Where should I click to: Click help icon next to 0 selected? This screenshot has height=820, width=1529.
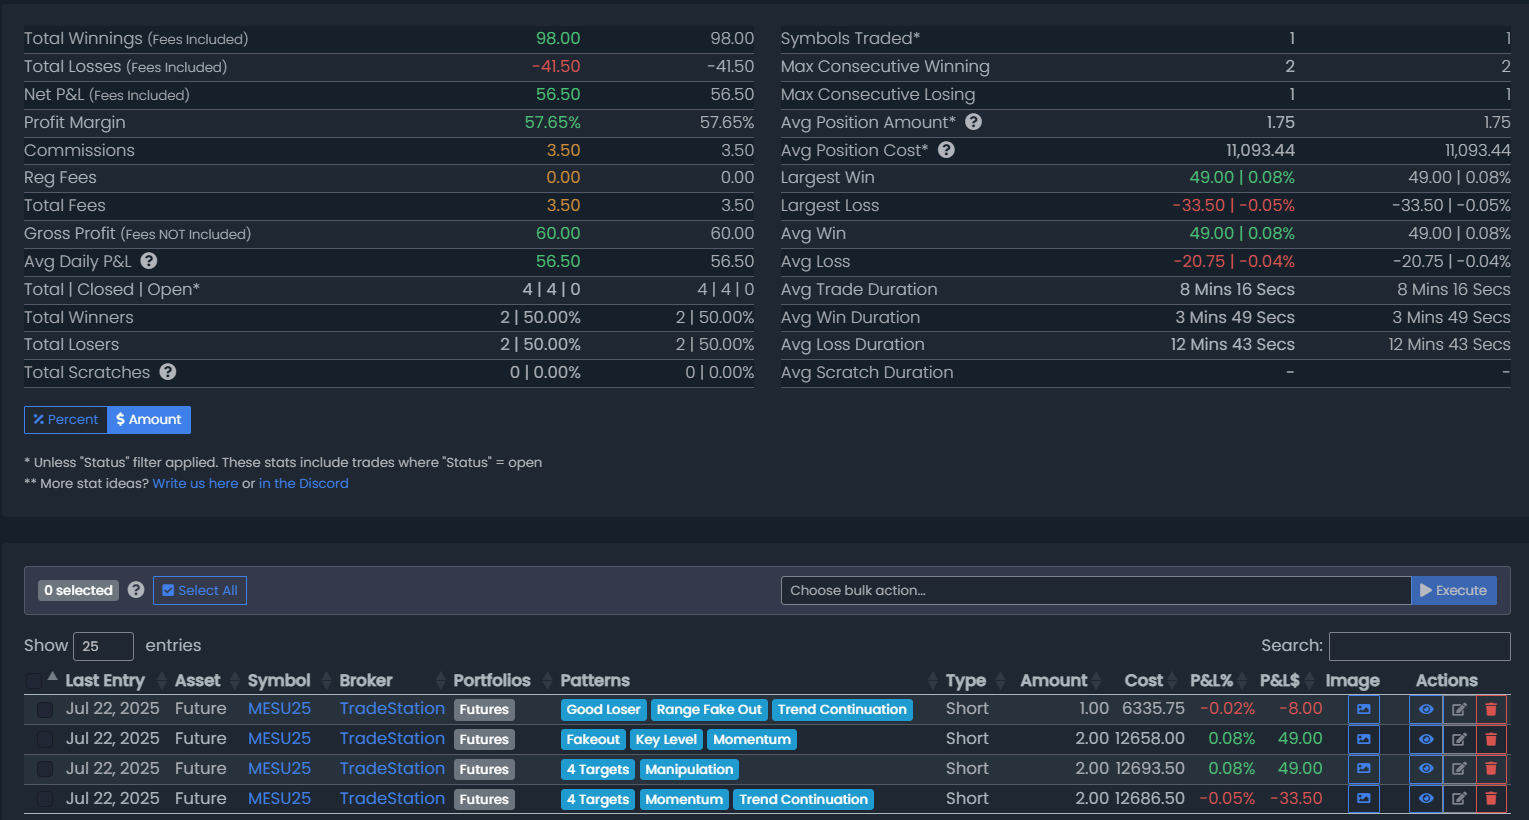[x=136, y=590]
